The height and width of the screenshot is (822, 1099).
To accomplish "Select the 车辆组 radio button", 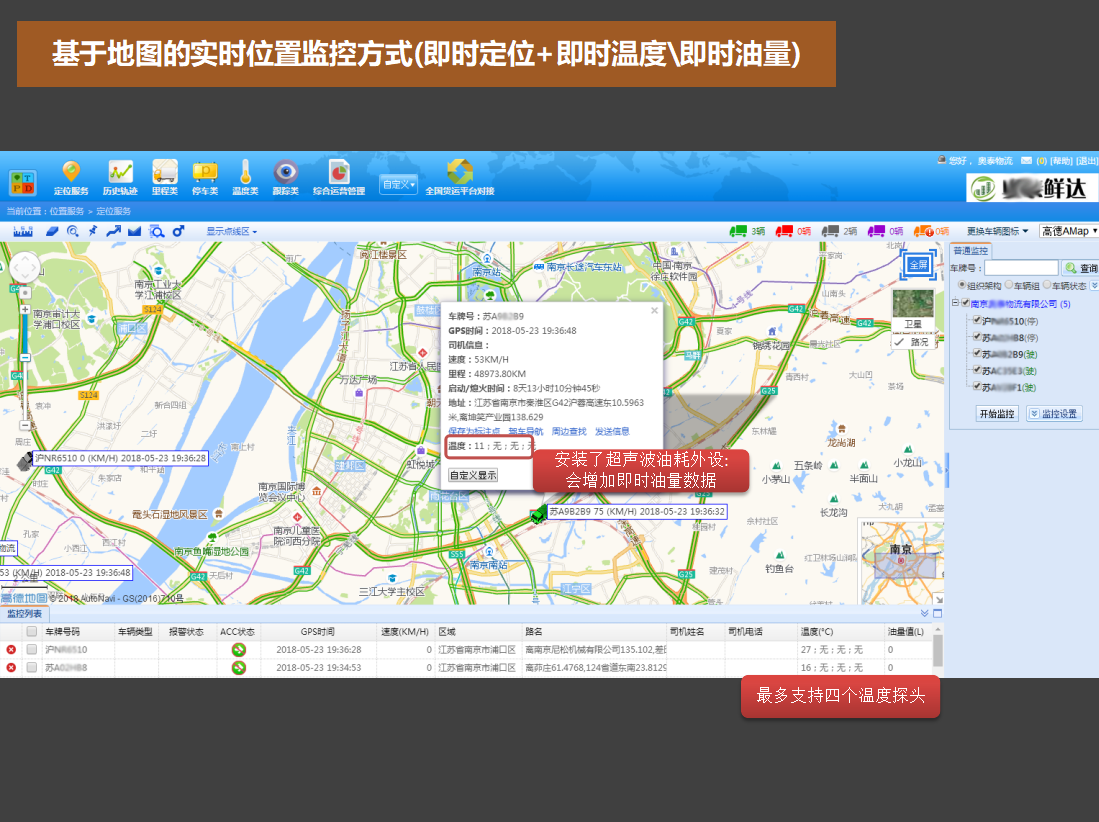I will pyautogui.click(x=1009, y=286).
